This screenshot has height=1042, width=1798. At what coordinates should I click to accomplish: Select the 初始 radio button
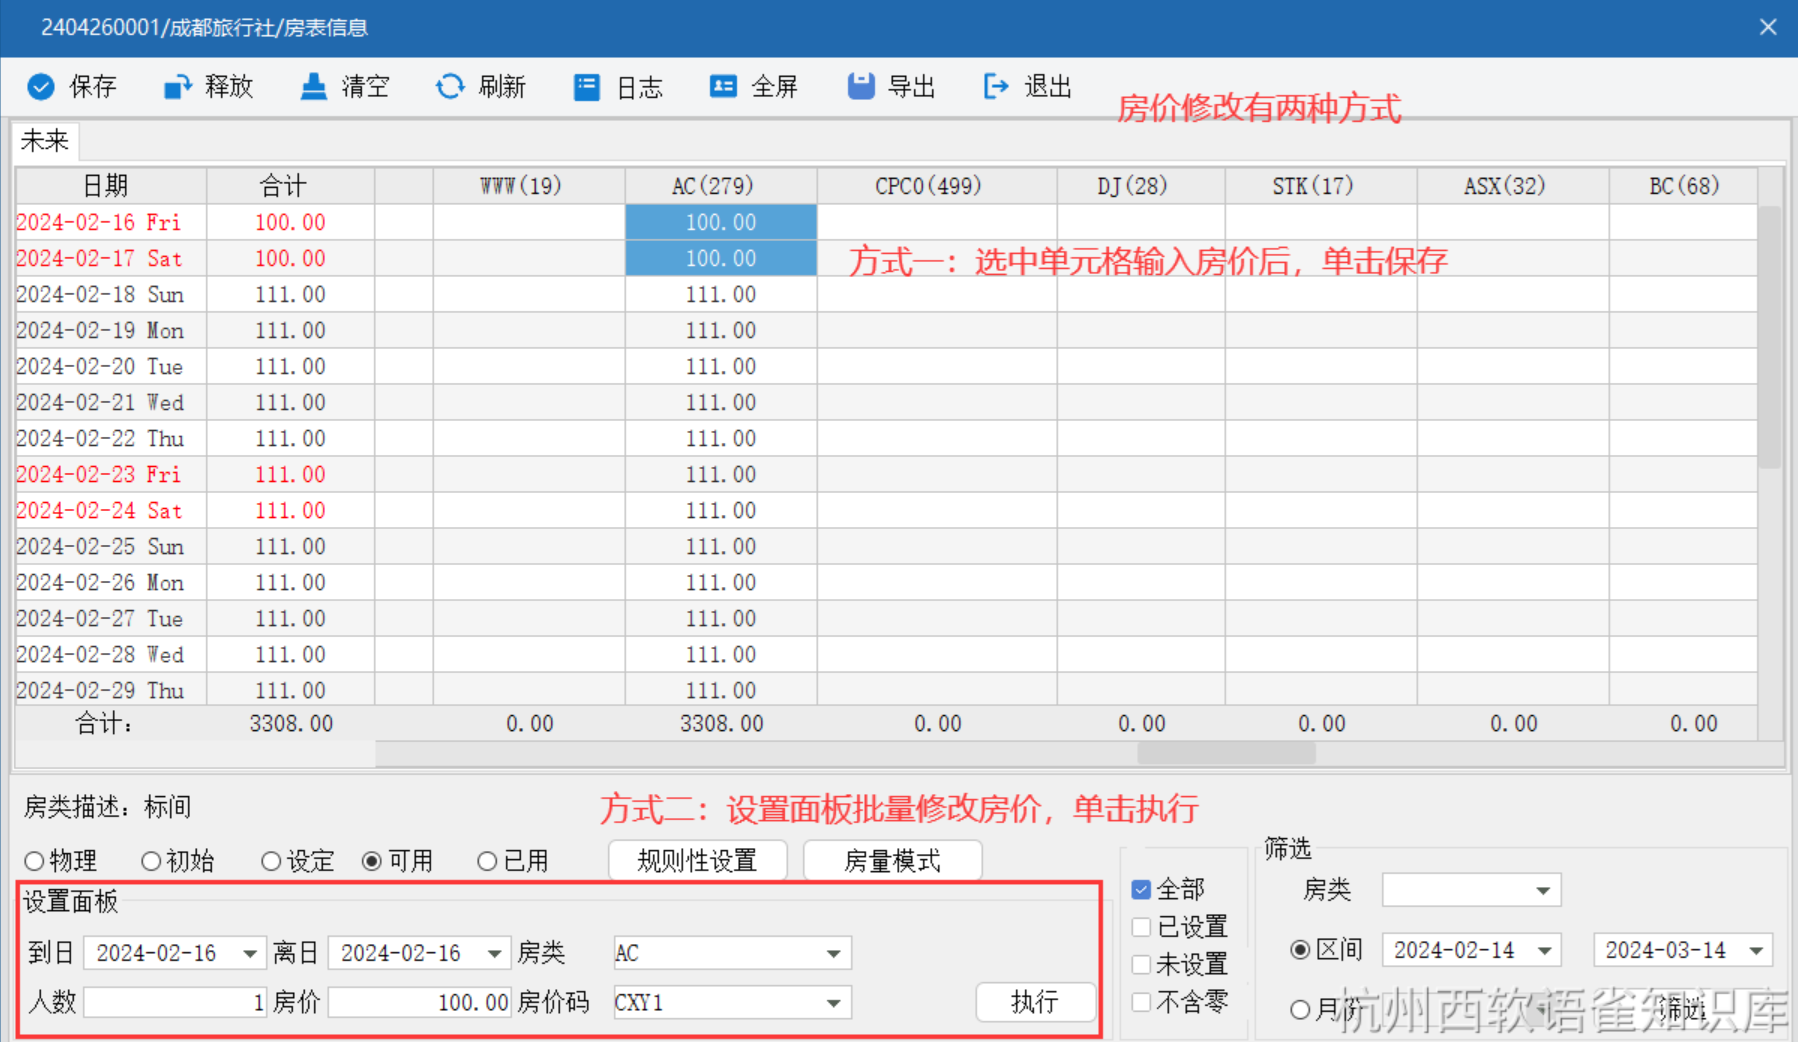151,861
